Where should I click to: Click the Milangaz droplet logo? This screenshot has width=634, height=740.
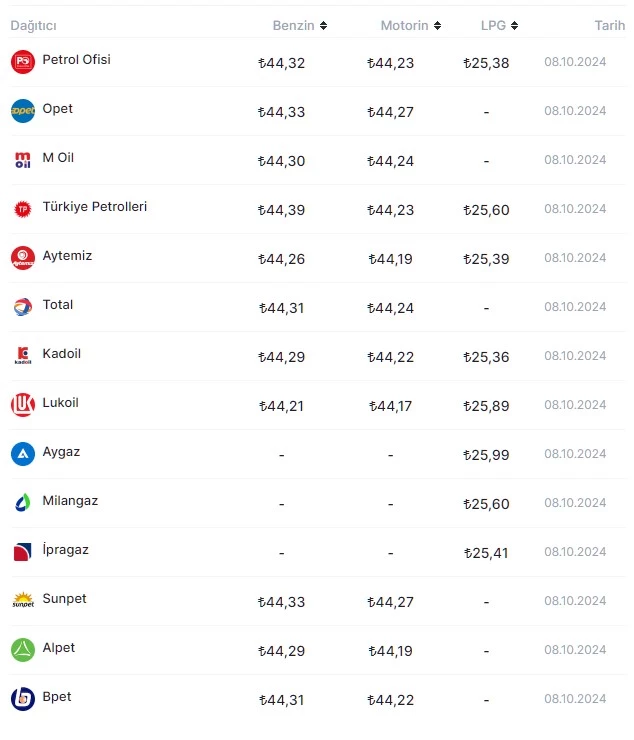pos(22,503)
